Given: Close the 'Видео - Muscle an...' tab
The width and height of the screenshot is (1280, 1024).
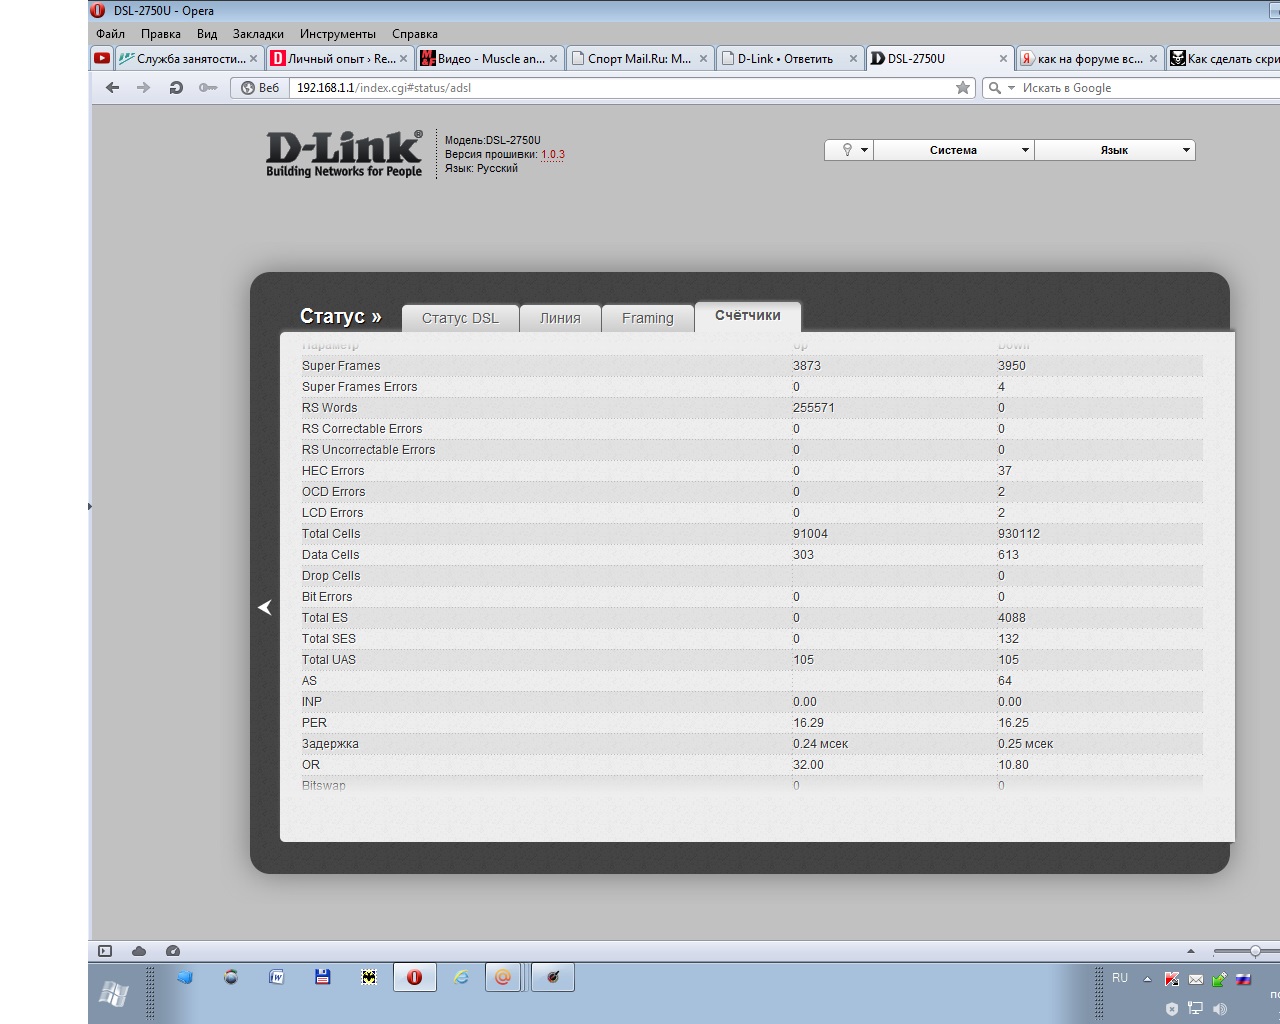Looking at the screenshot, I should (x=554, y=59).
